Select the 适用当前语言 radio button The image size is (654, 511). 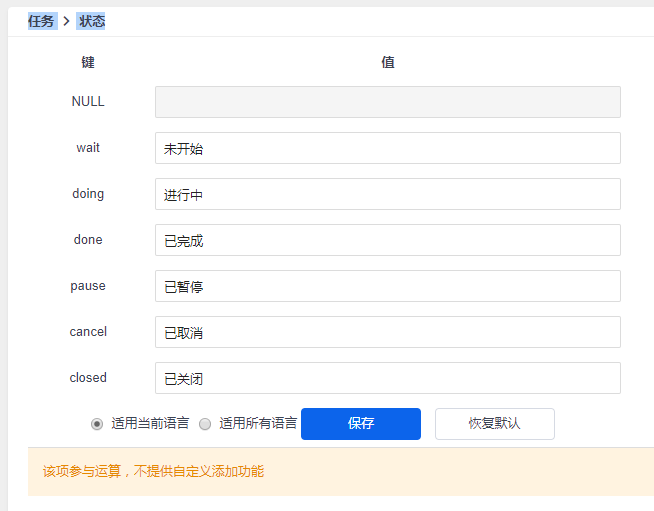pos(97,424)
